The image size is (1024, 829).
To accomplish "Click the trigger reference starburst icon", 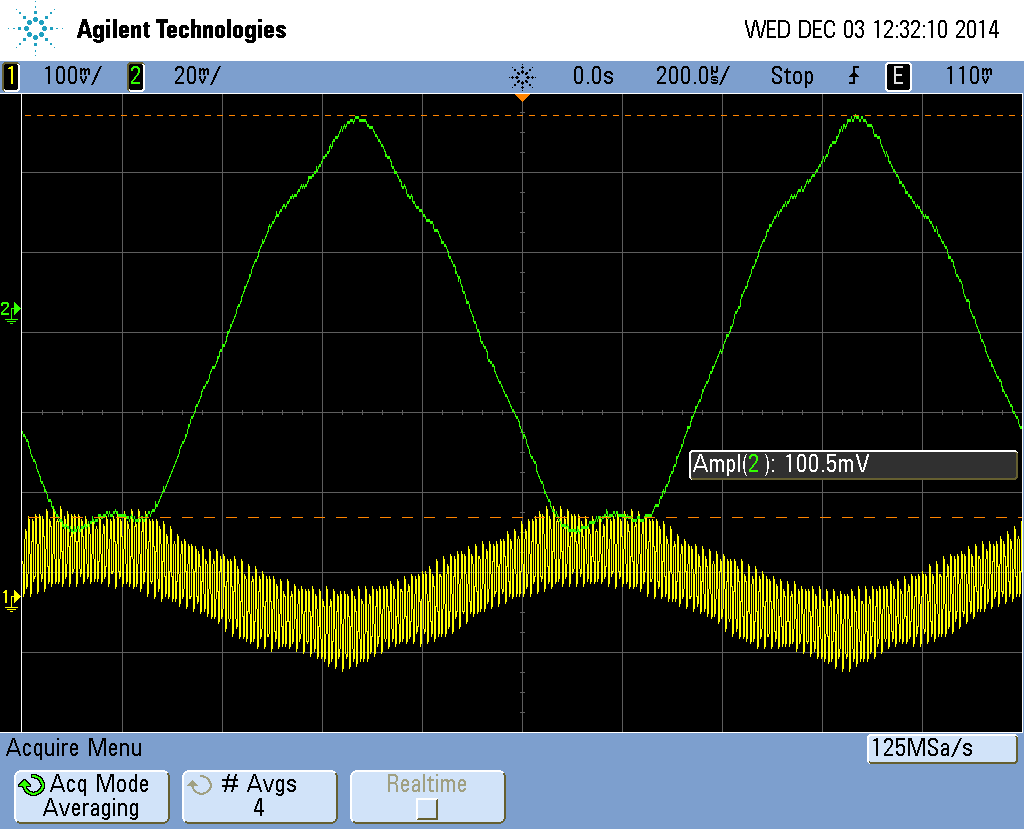I will (522, 76).
